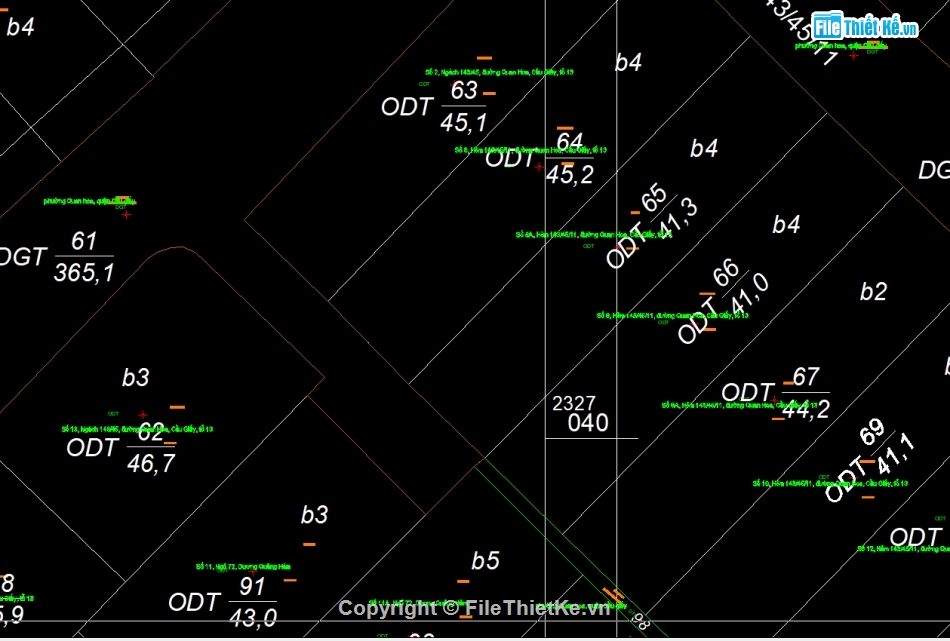Select the area value "43,0"
950x641 pixels.
[253, 619]
